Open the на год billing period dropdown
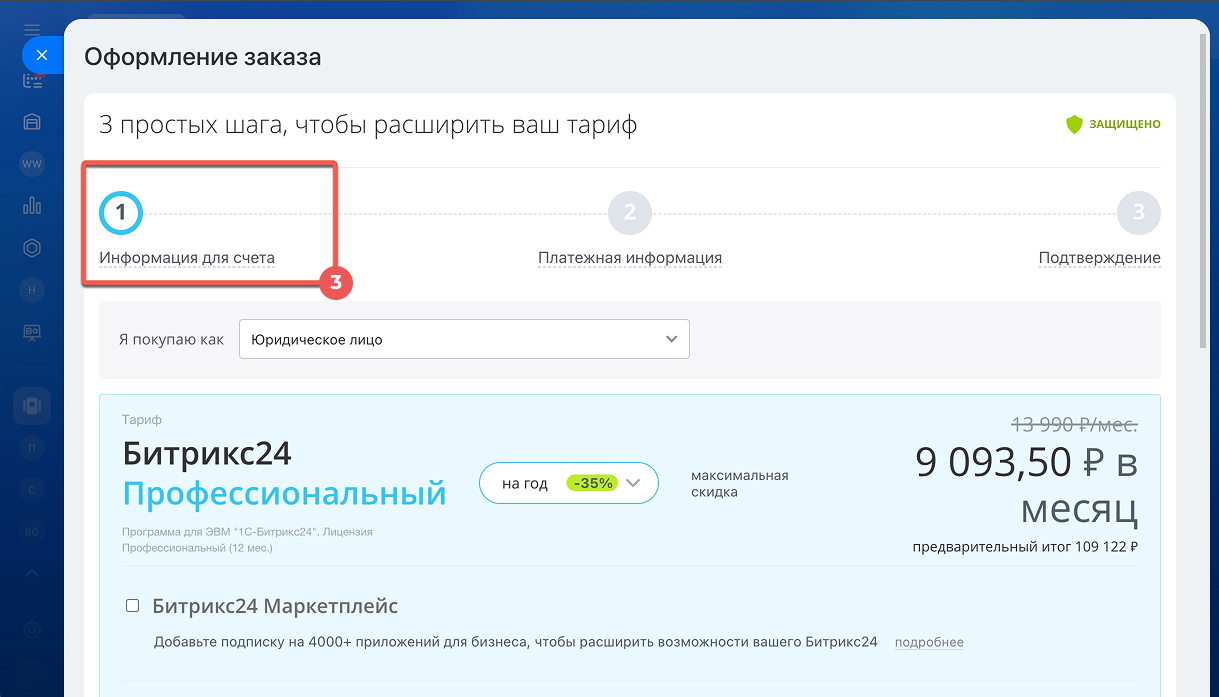Viewport: 1219px width, 697px height. click(x=569, y=483)
